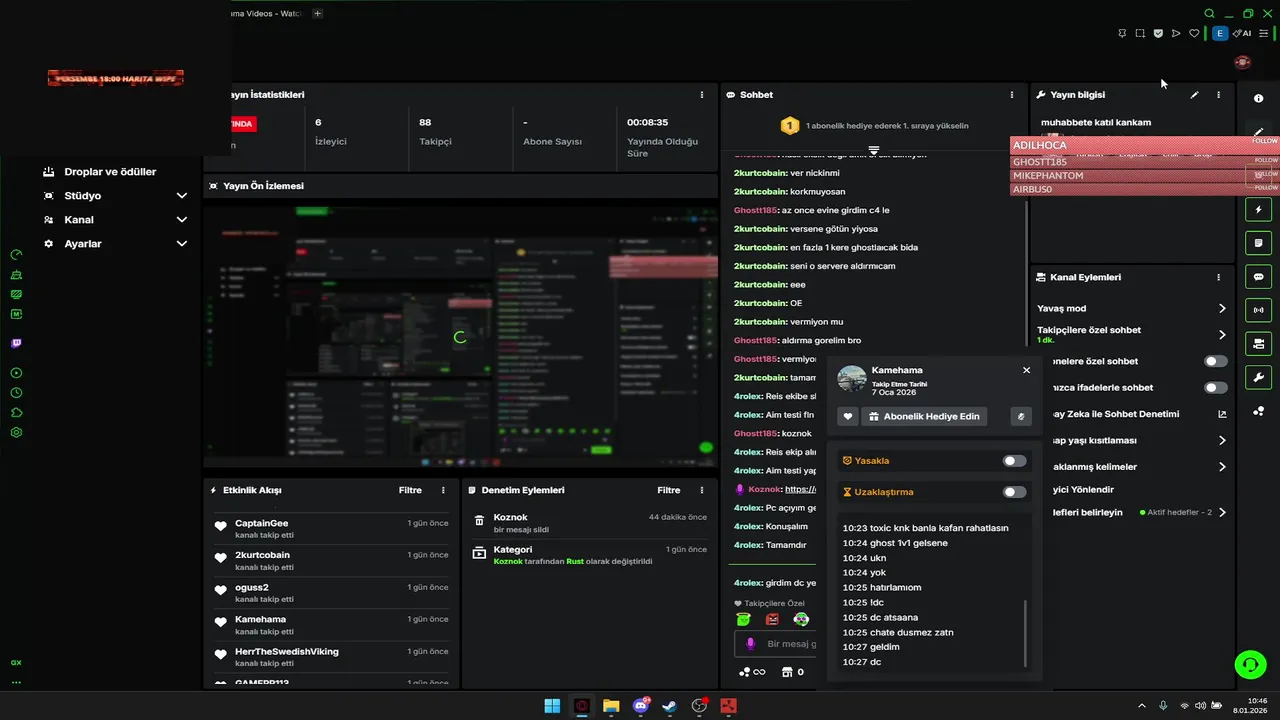
Task: Open the link in Koznok's chat message
Action: click(800, 490)
